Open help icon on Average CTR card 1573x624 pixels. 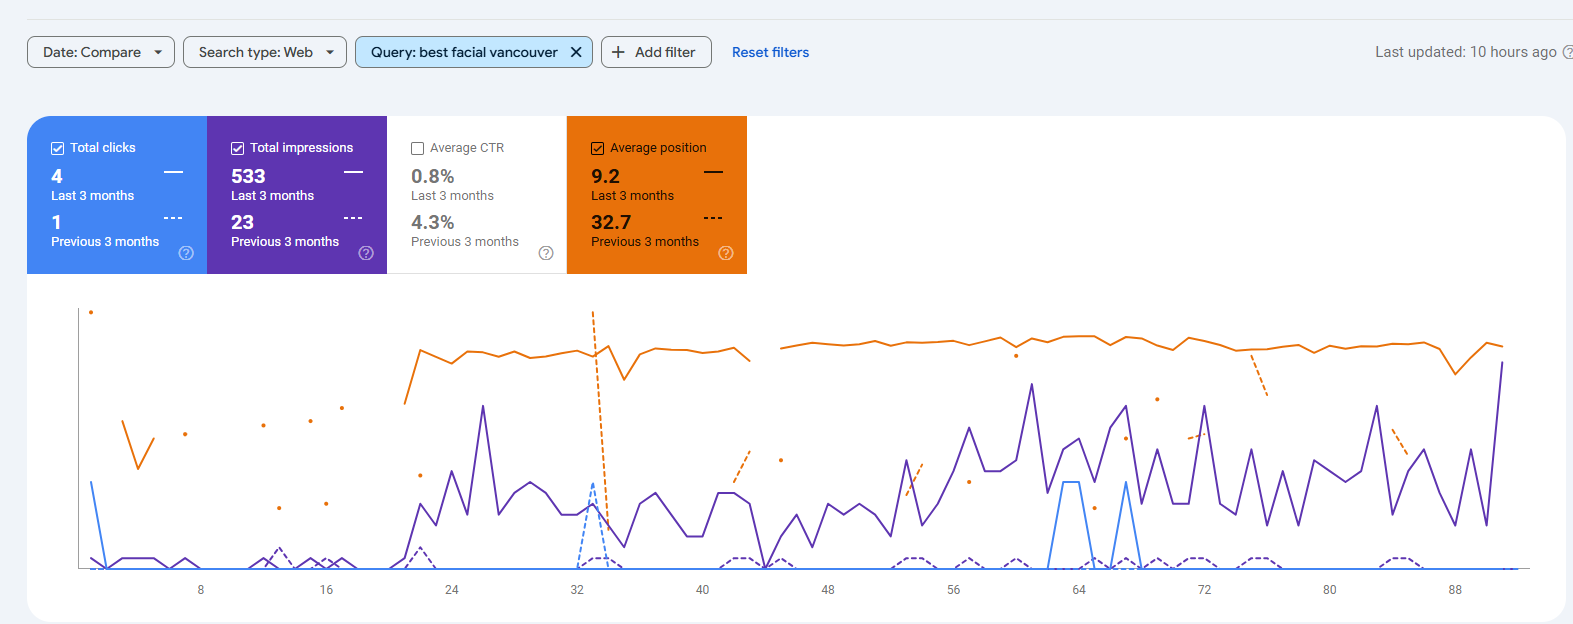[x=546, y=253]
